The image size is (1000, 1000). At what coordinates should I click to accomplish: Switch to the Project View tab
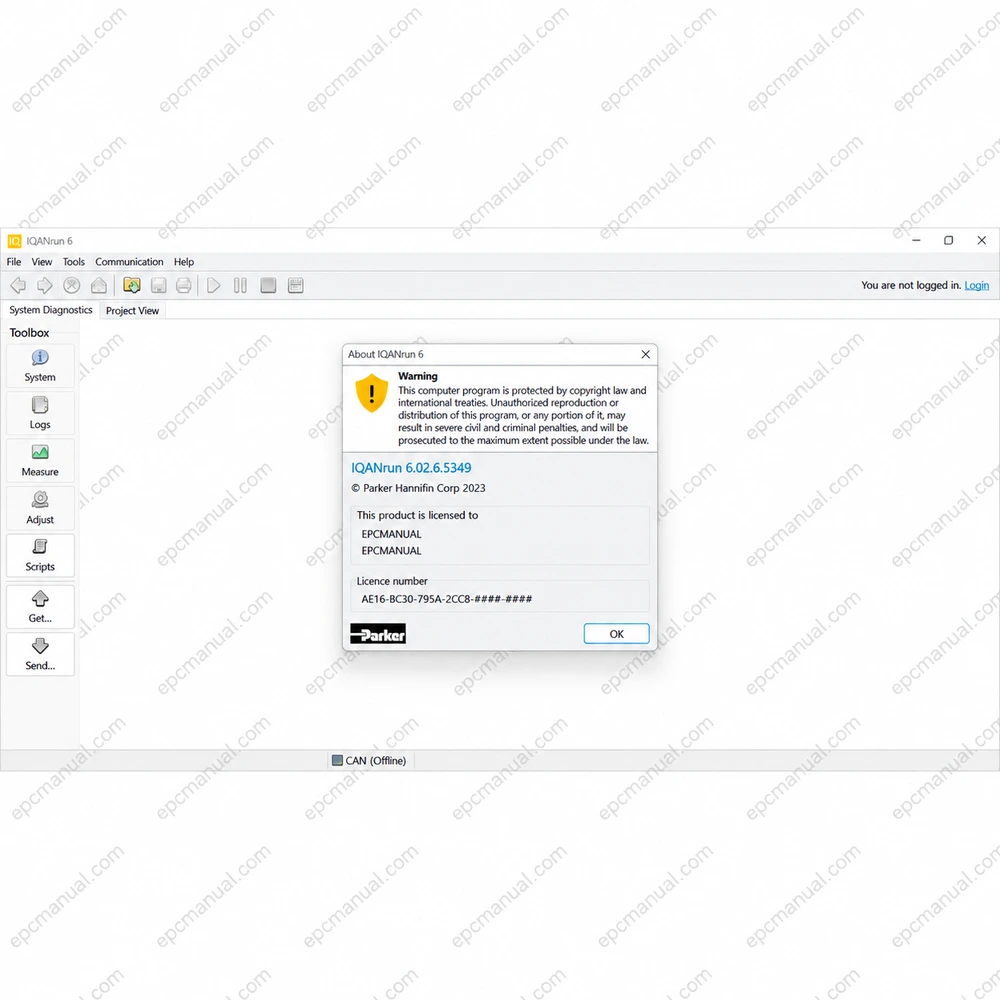pos(133,311)
